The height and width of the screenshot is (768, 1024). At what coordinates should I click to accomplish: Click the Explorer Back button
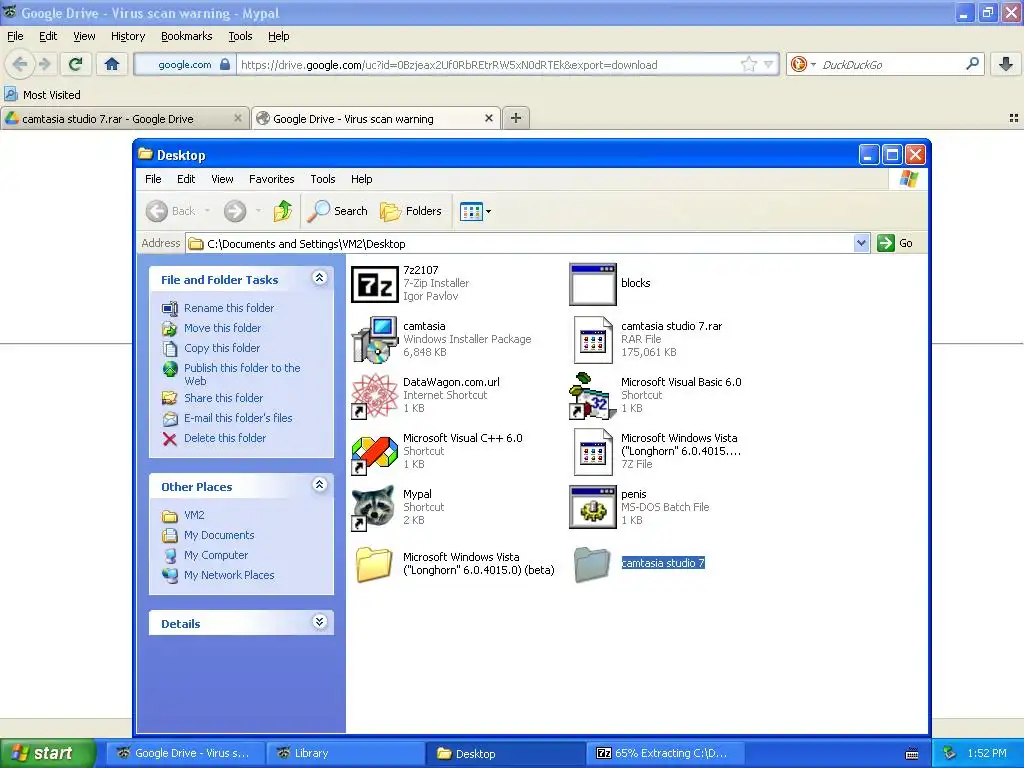170,211
